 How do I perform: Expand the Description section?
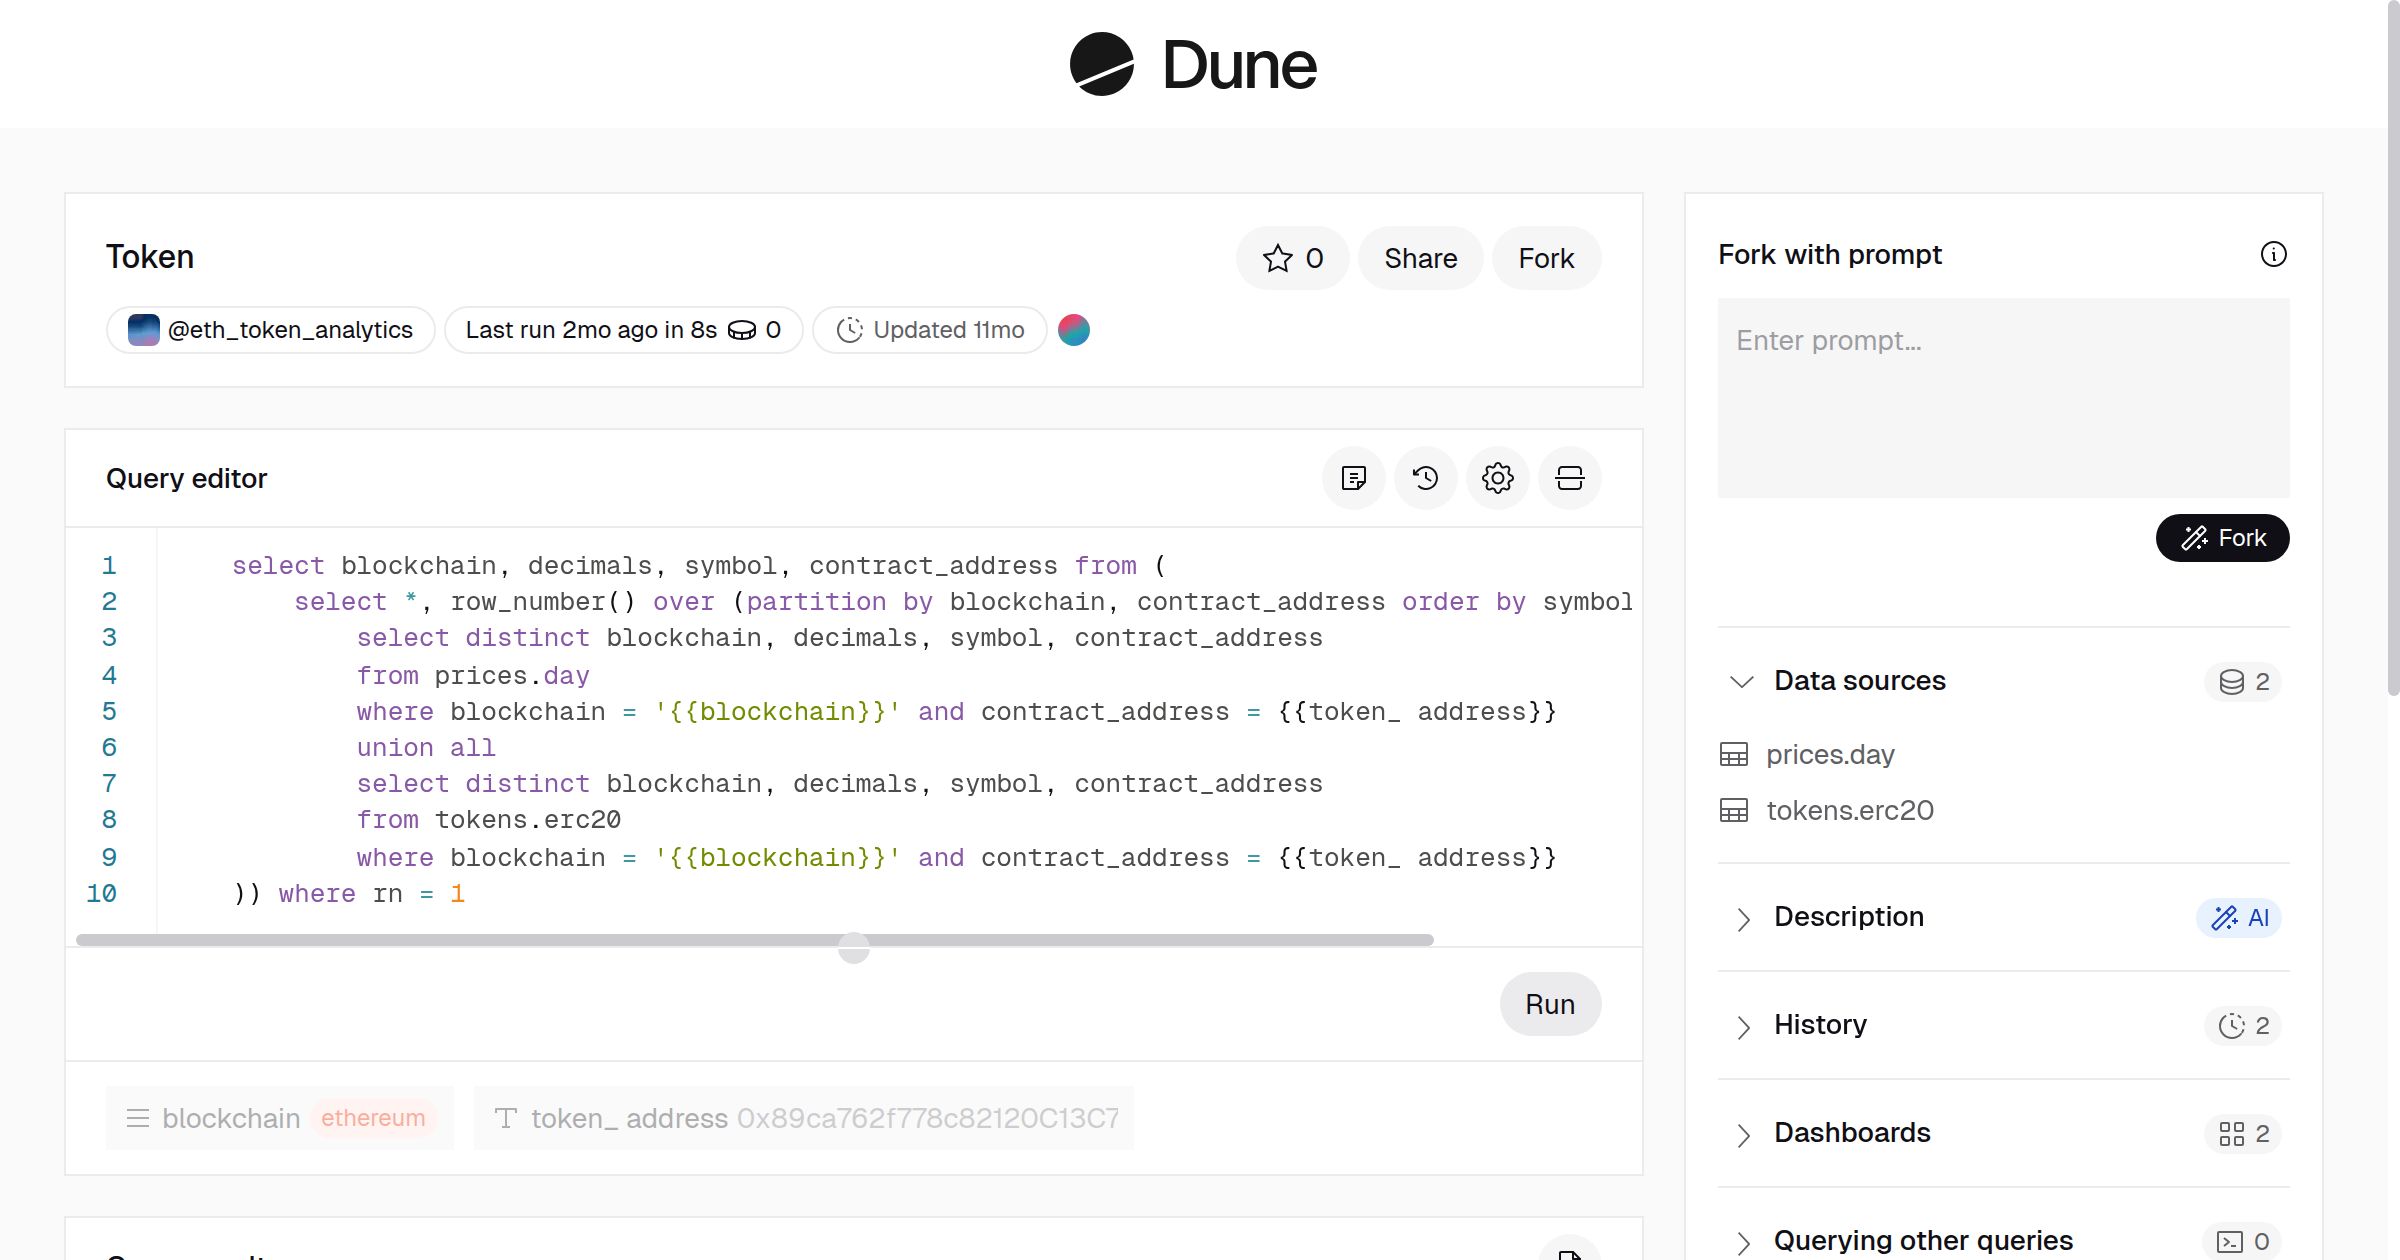(x=1744, y=919)
